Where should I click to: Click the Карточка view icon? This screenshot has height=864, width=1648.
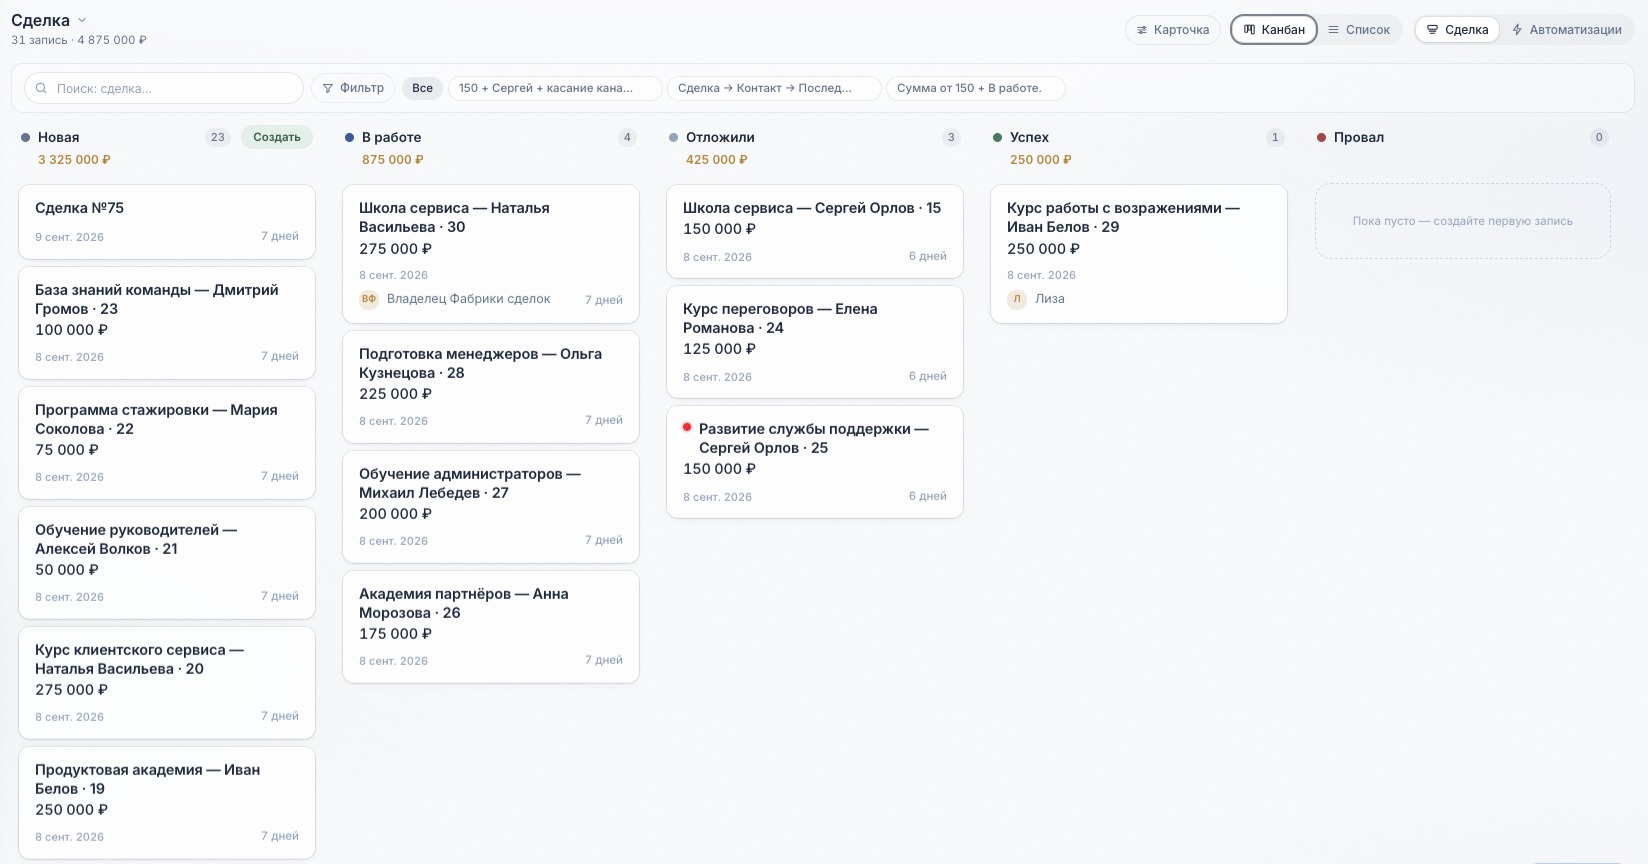[1142, 30]
